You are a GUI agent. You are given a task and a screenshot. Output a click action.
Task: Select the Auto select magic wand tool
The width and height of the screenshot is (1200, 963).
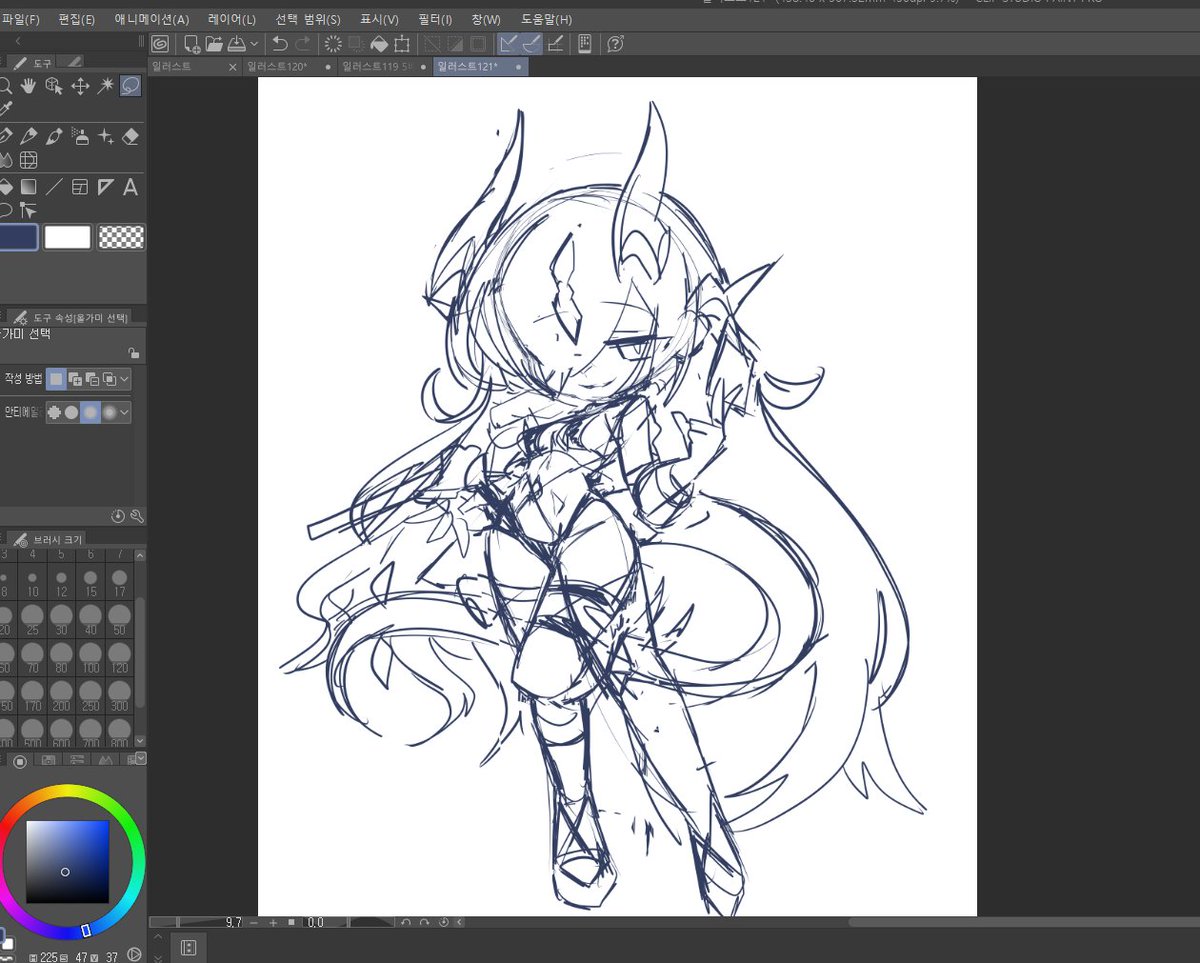pos(105,86)
